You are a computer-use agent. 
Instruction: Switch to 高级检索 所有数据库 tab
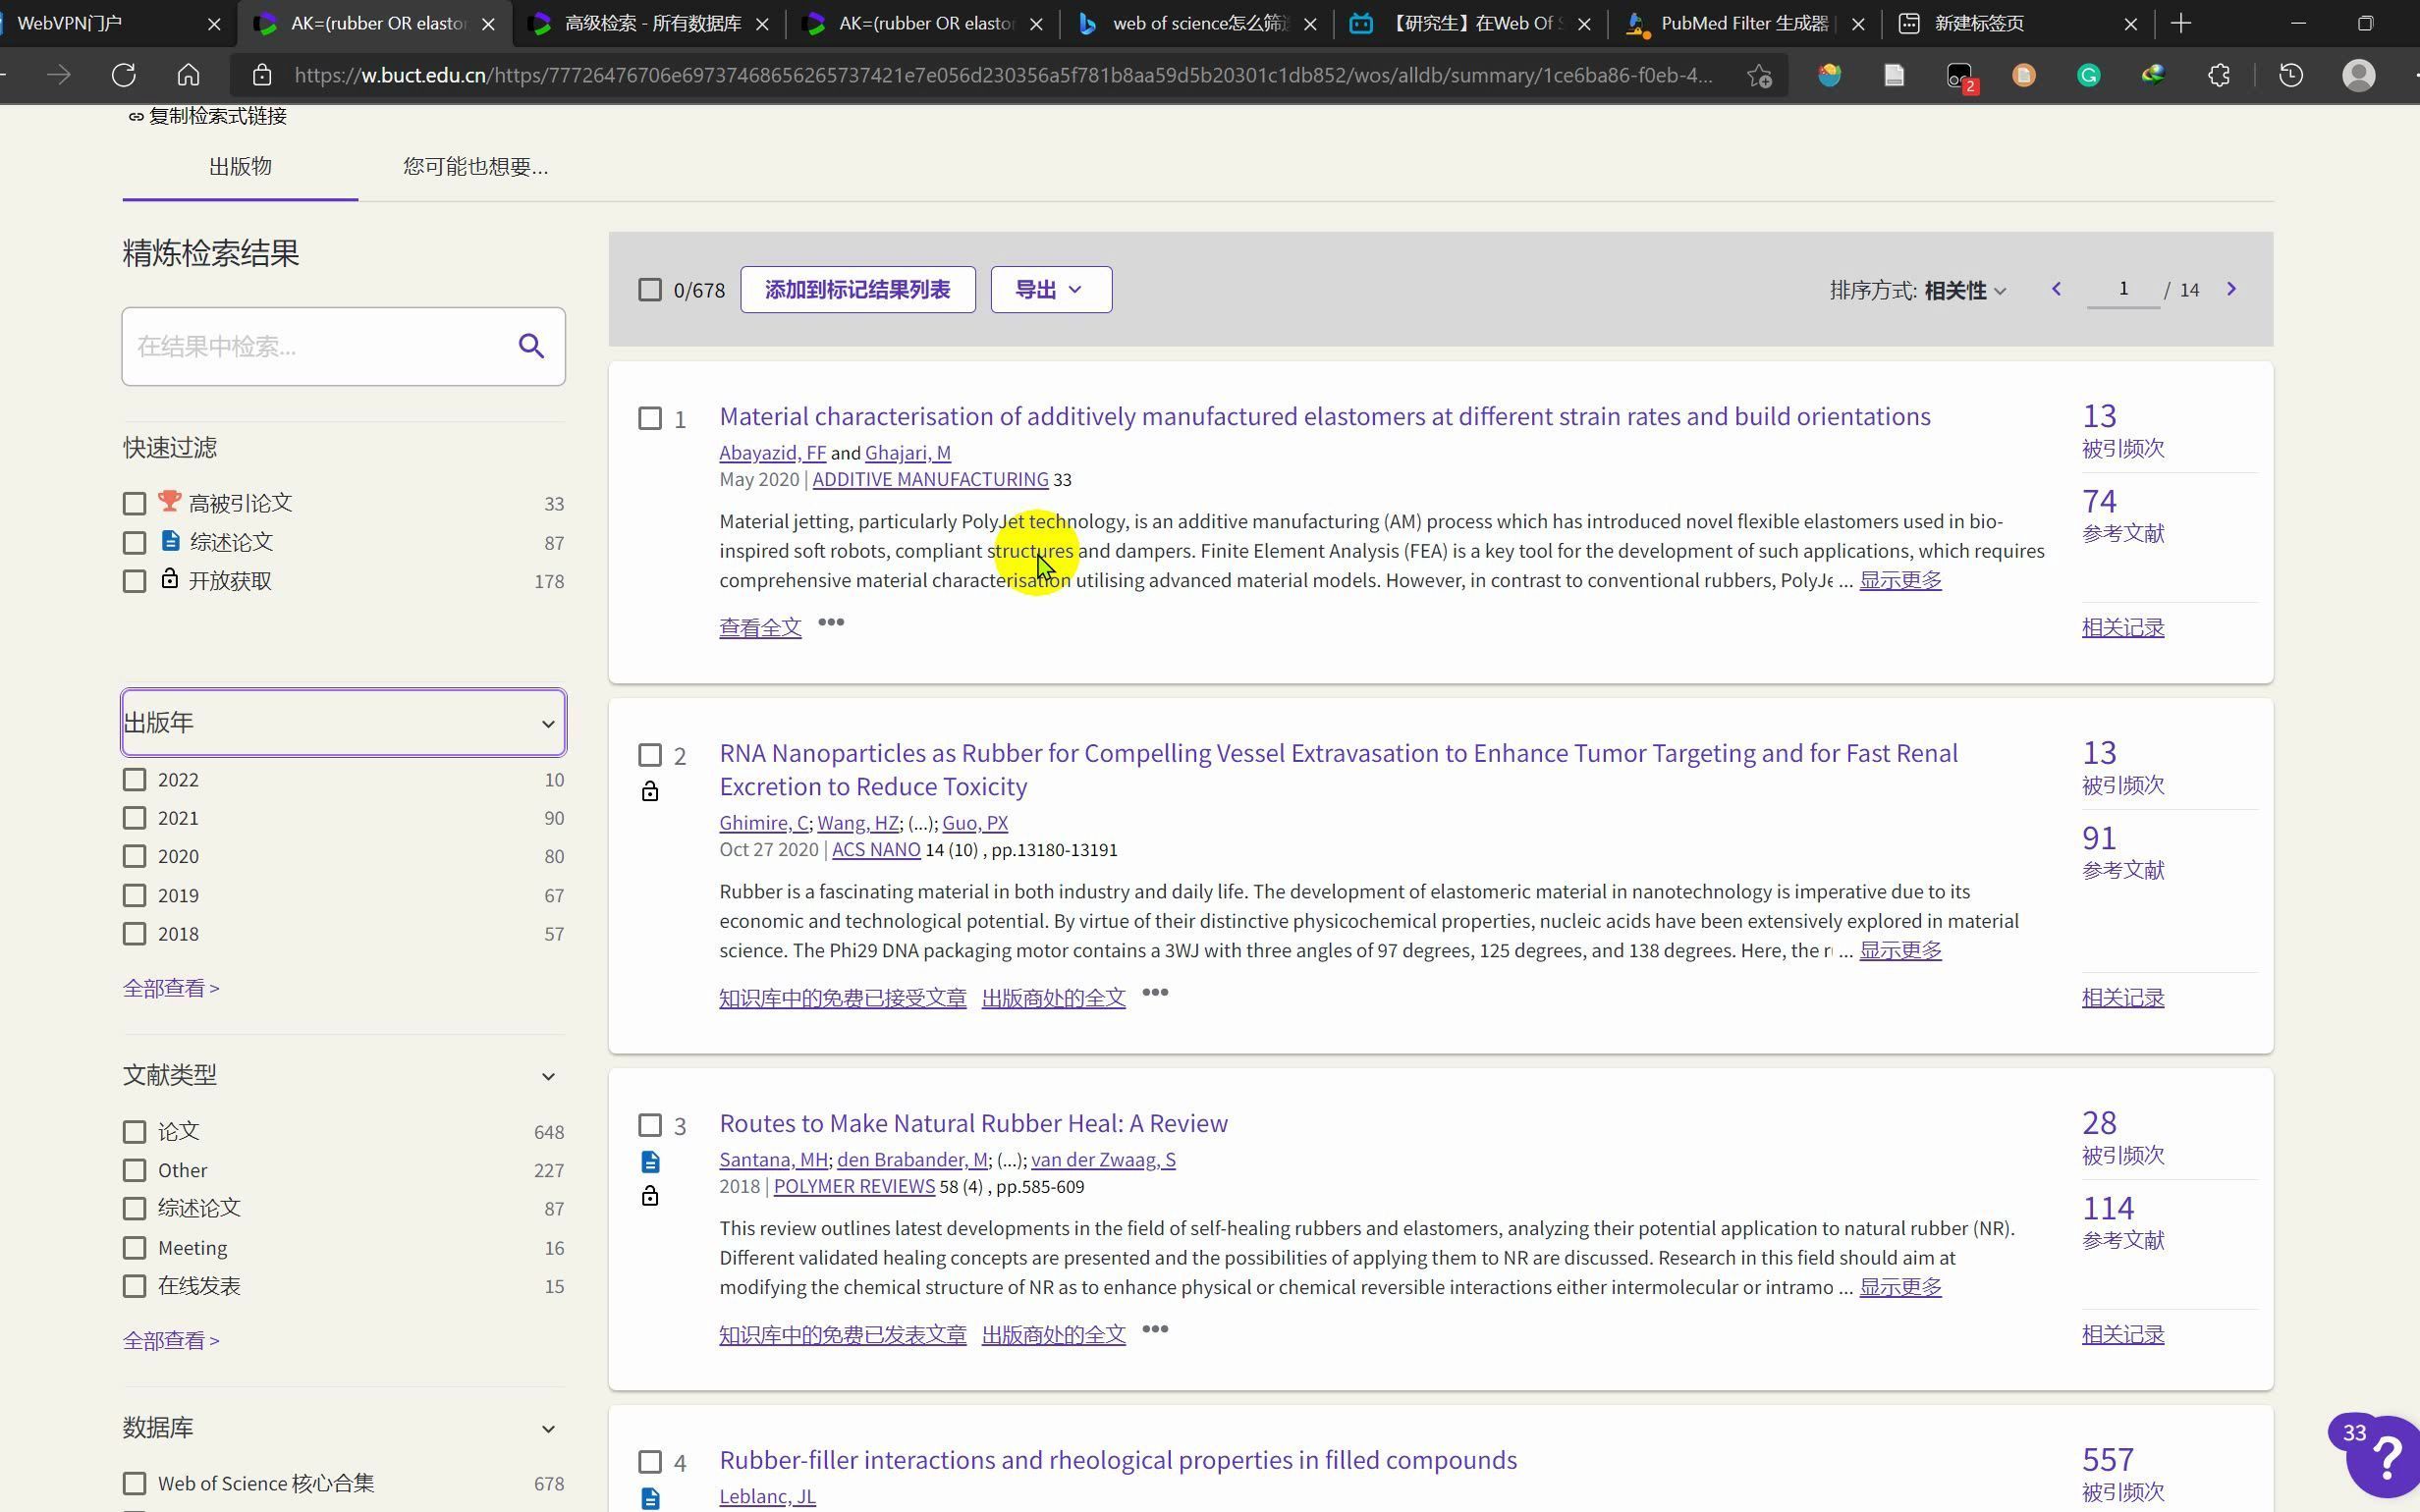pos(648,23)
